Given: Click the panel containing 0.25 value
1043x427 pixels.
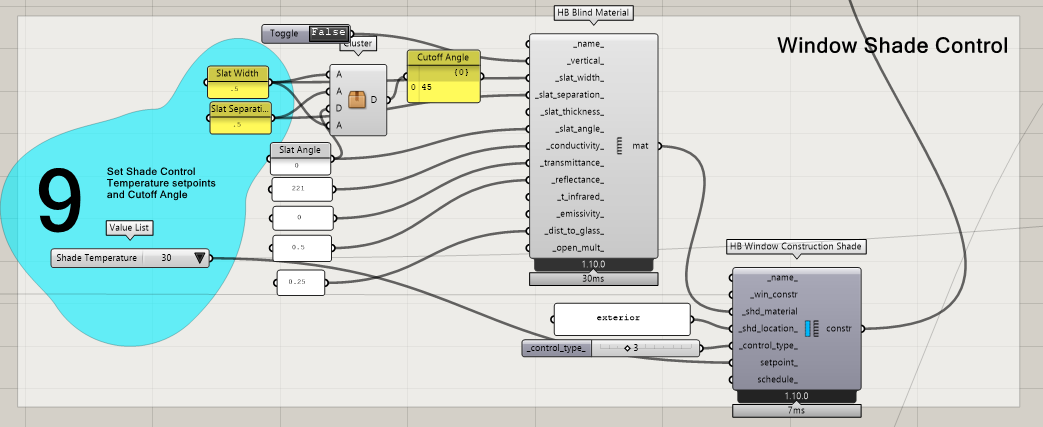Looking at the screenshot, I should [301, 283].
